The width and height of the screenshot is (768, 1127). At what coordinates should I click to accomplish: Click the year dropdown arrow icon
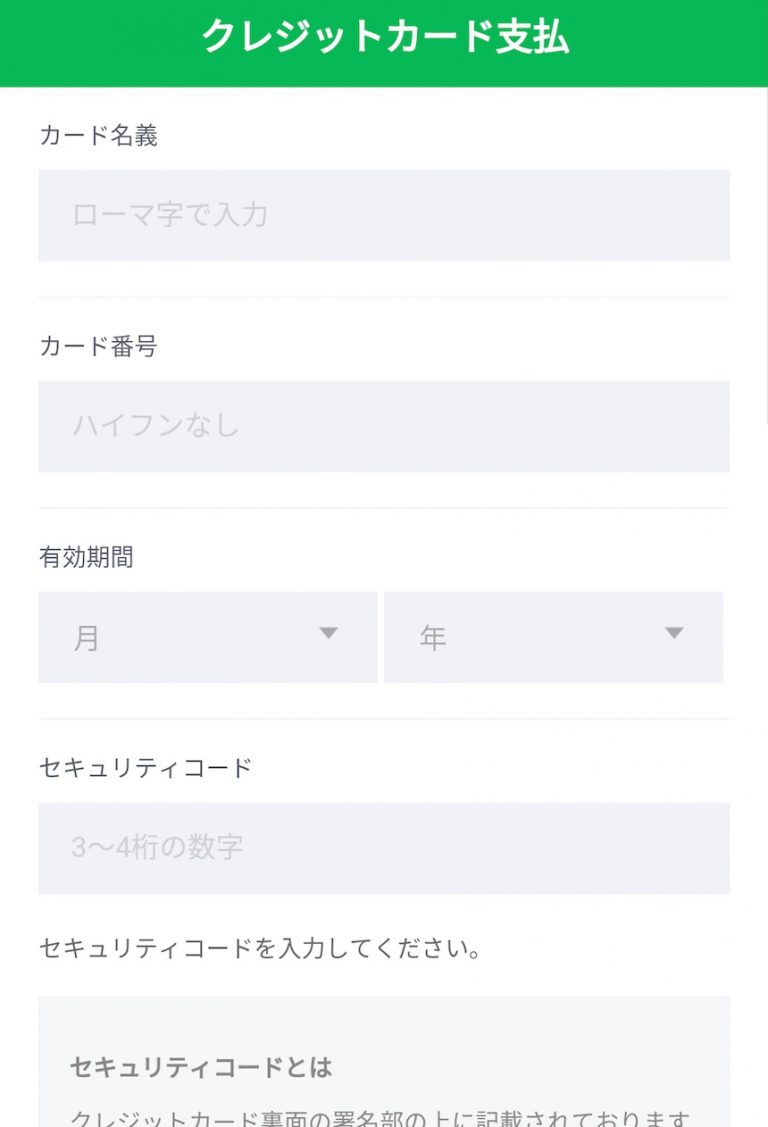(x=674, y=633)
